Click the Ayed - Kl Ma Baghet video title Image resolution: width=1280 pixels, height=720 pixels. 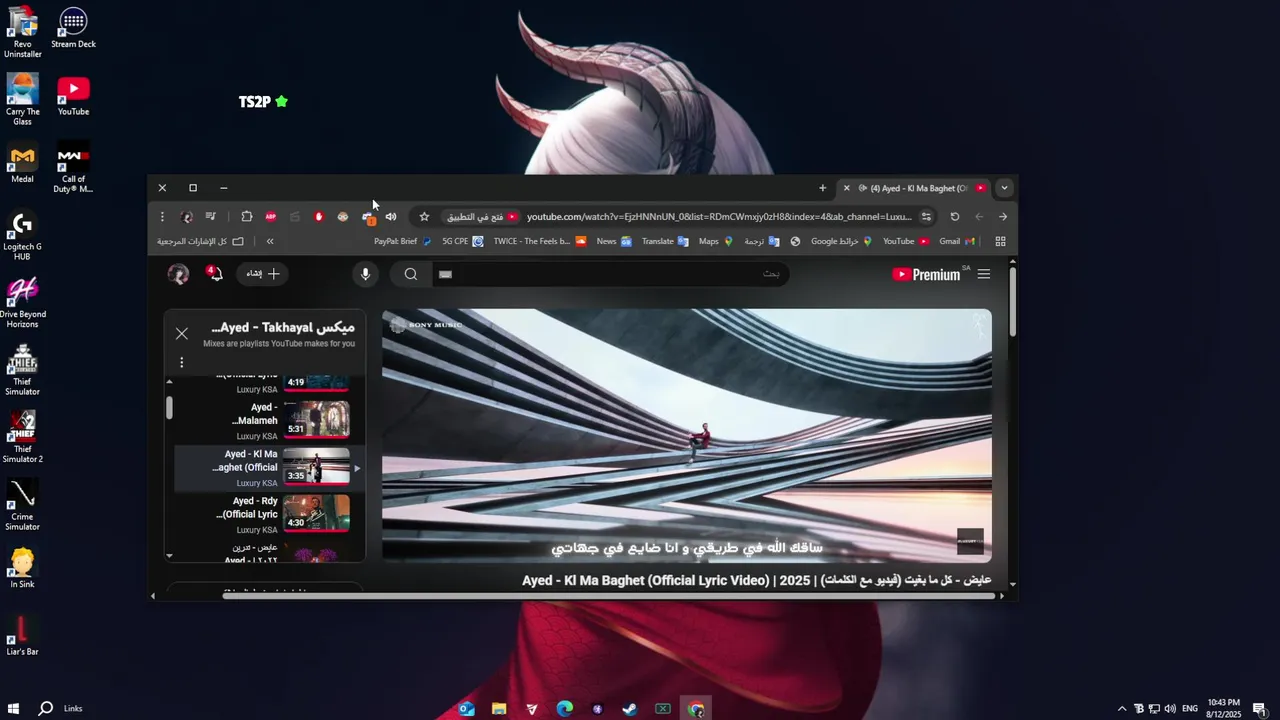(757, 580)
